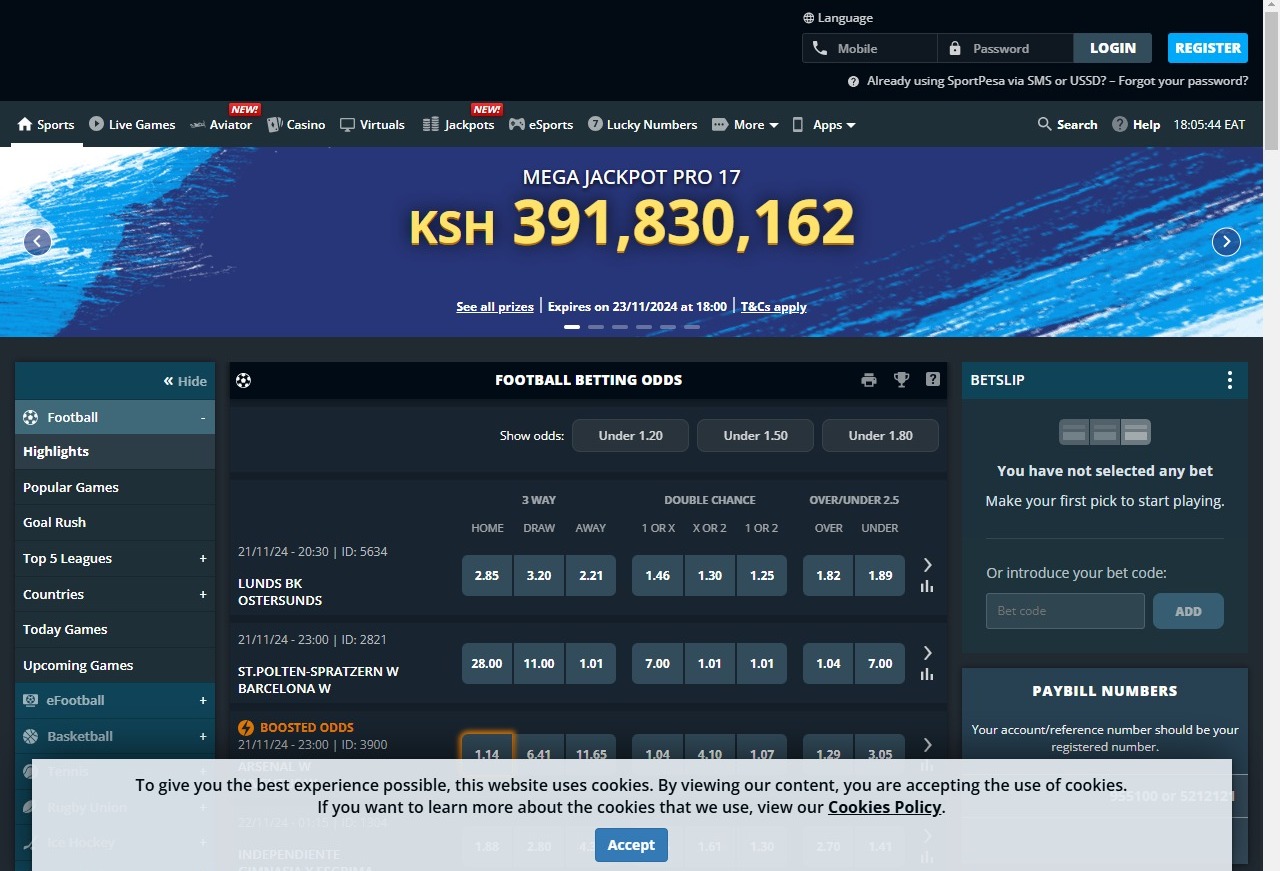This screenshot has height=871, width=1280.
Task: Select first banner slide indicator
Action: (x=572, y=327)
